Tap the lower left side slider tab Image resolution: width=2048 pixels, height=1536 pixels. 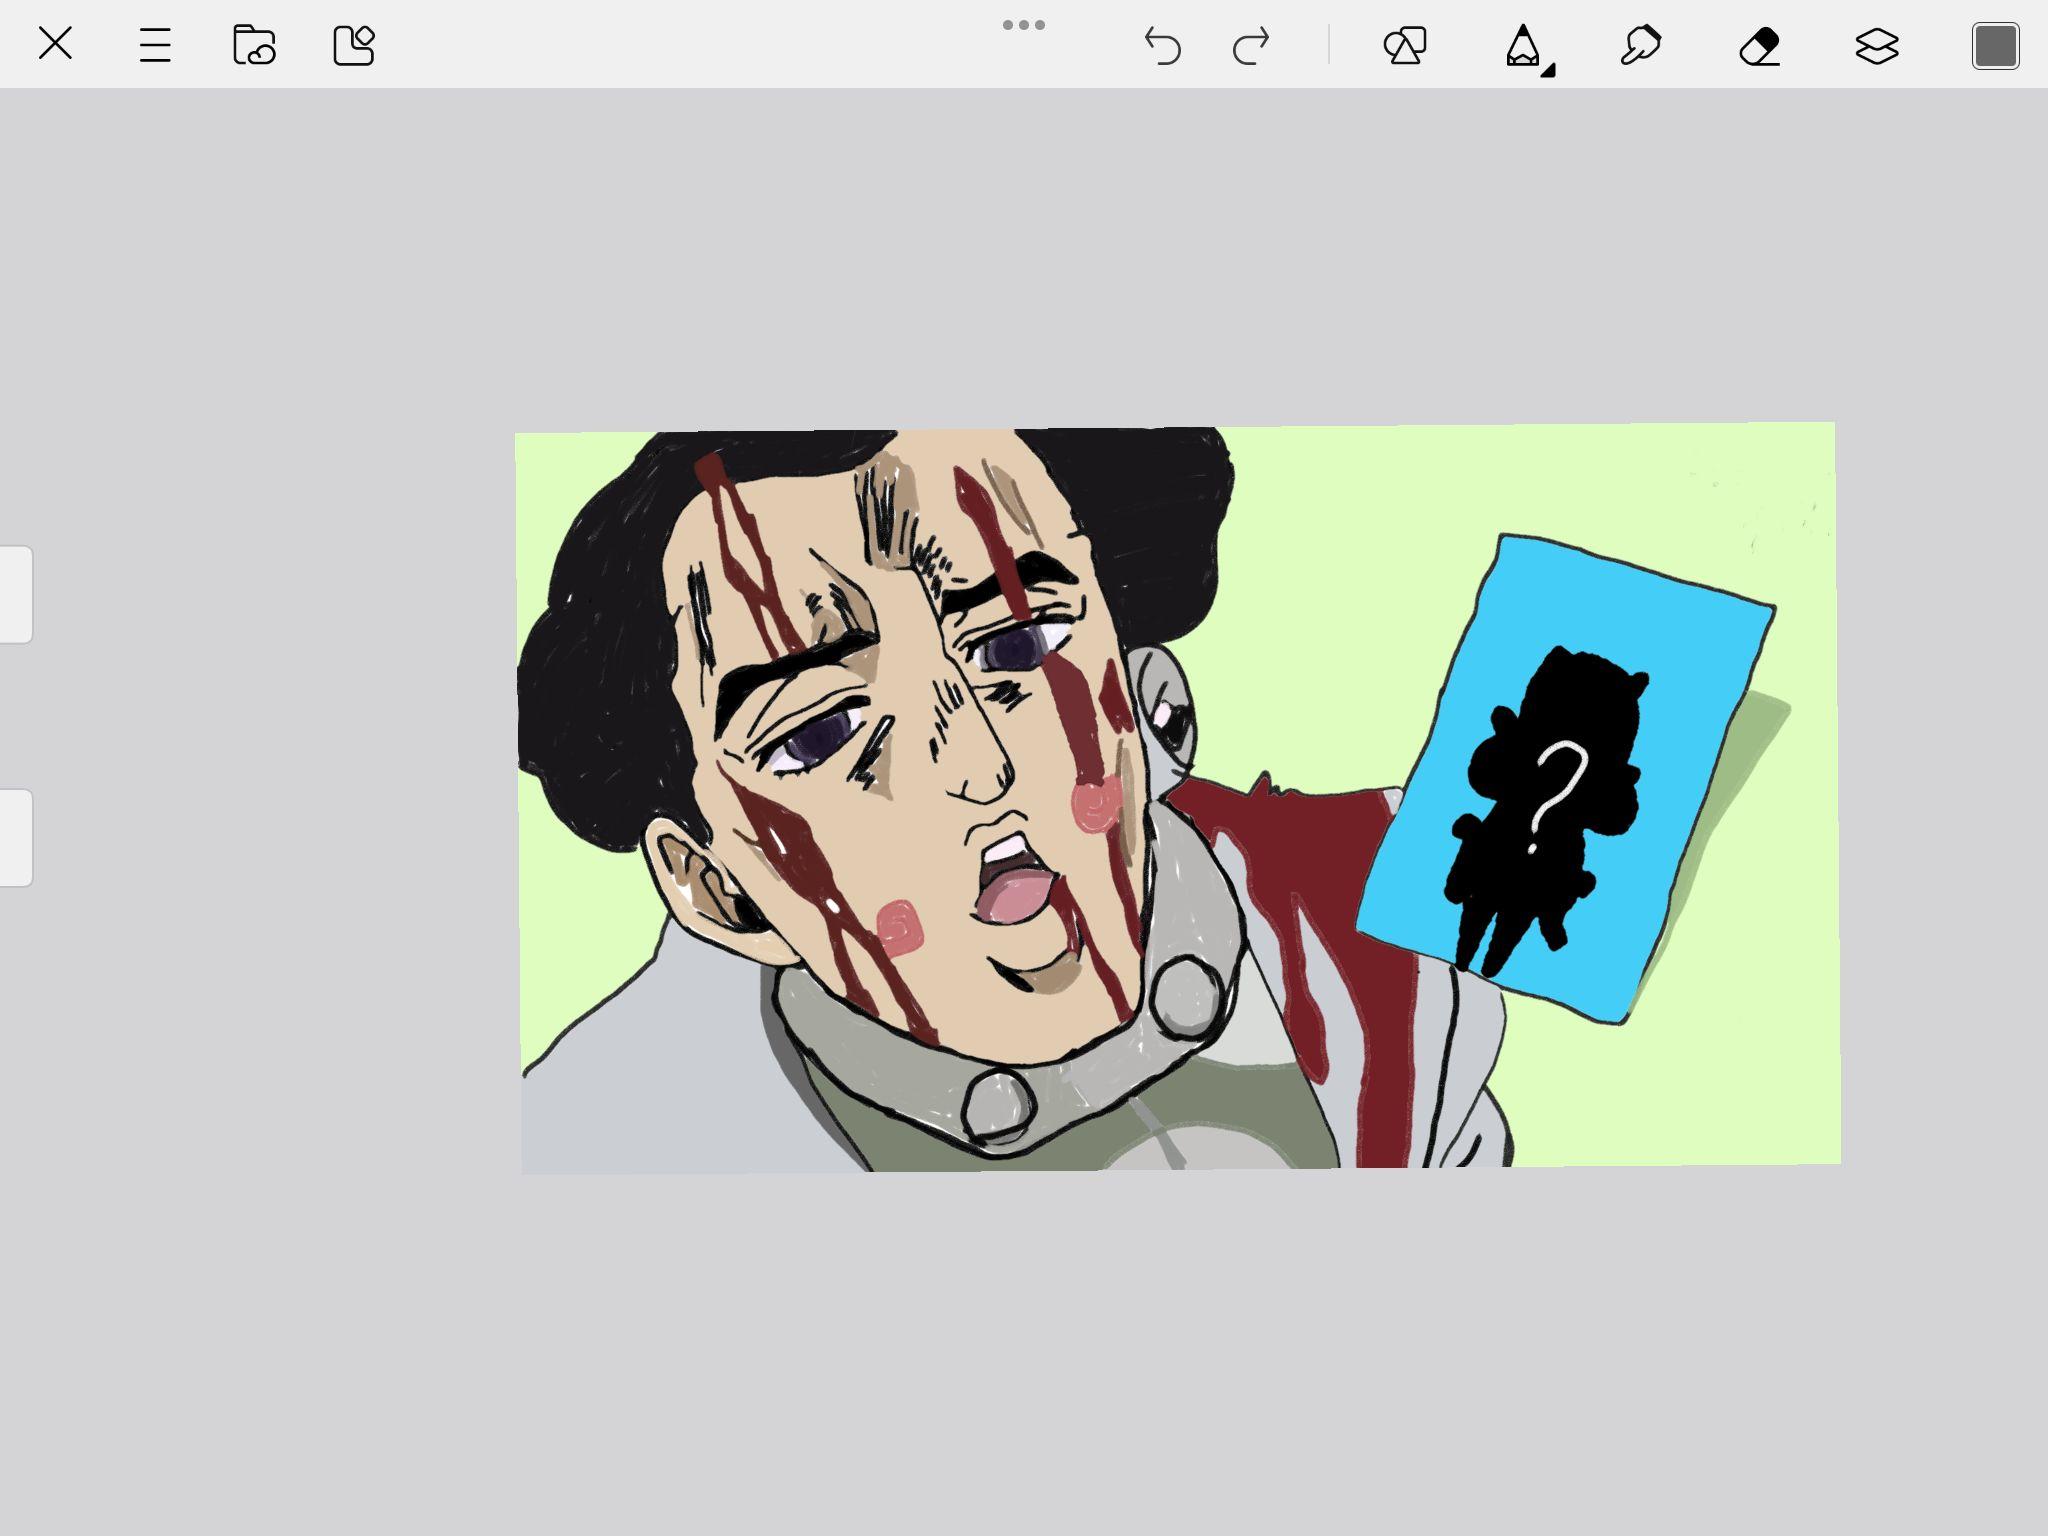tap(16, 837)
